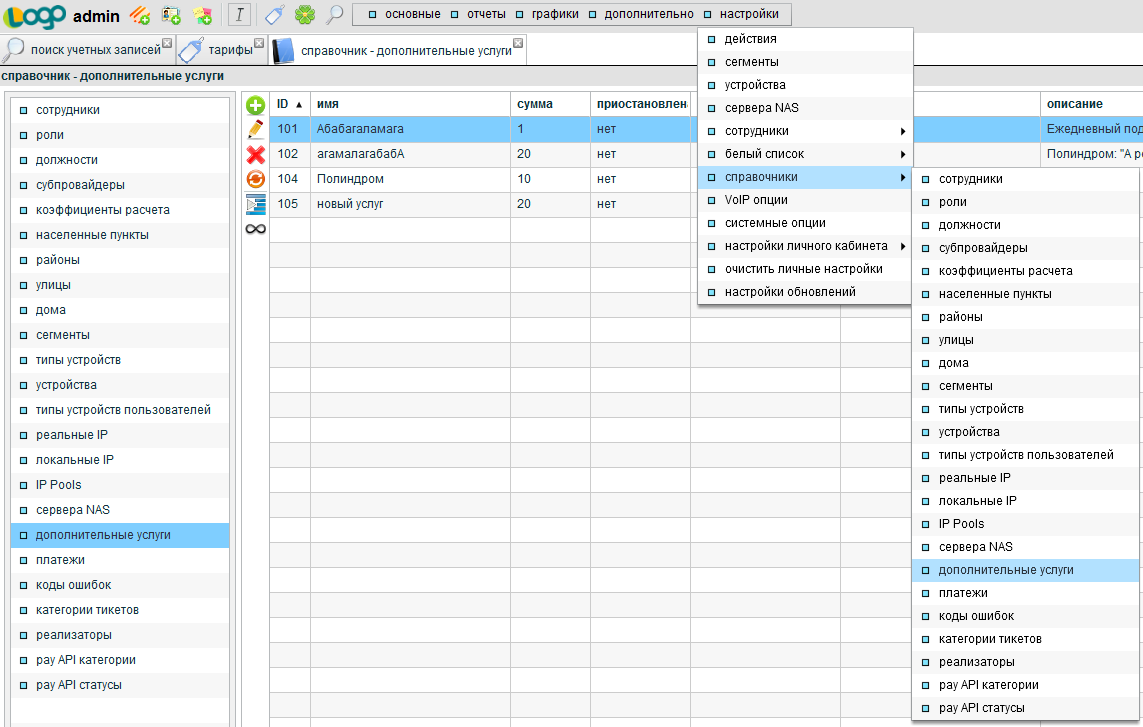Click the red X delete icon
This screenshot has height=727, width=1143.
tap(255, 154)
